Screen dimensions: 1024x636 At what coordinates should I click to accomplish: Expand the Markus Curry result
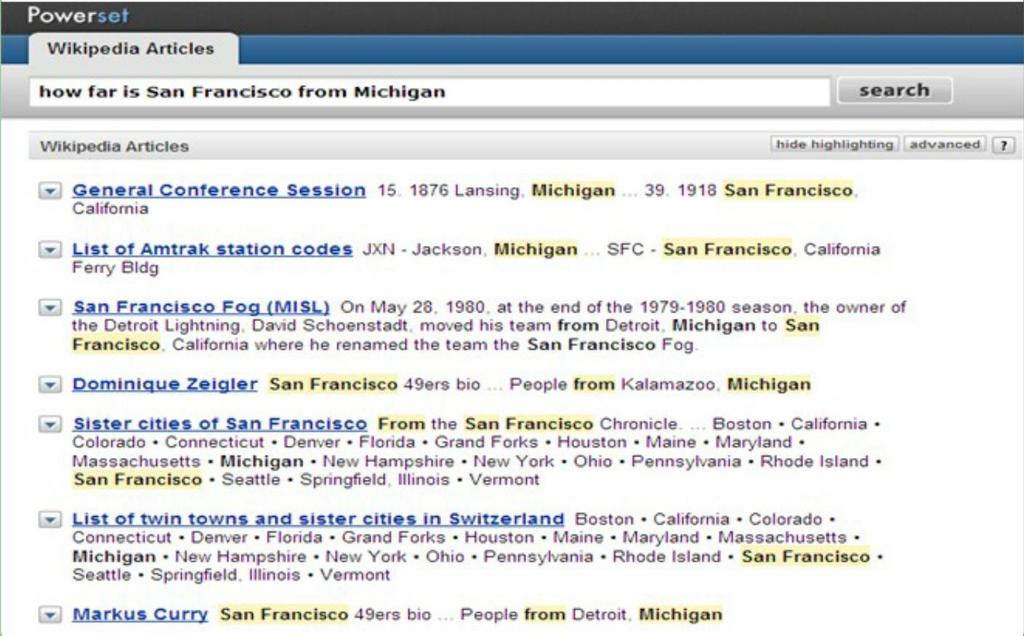coord(50,615)
